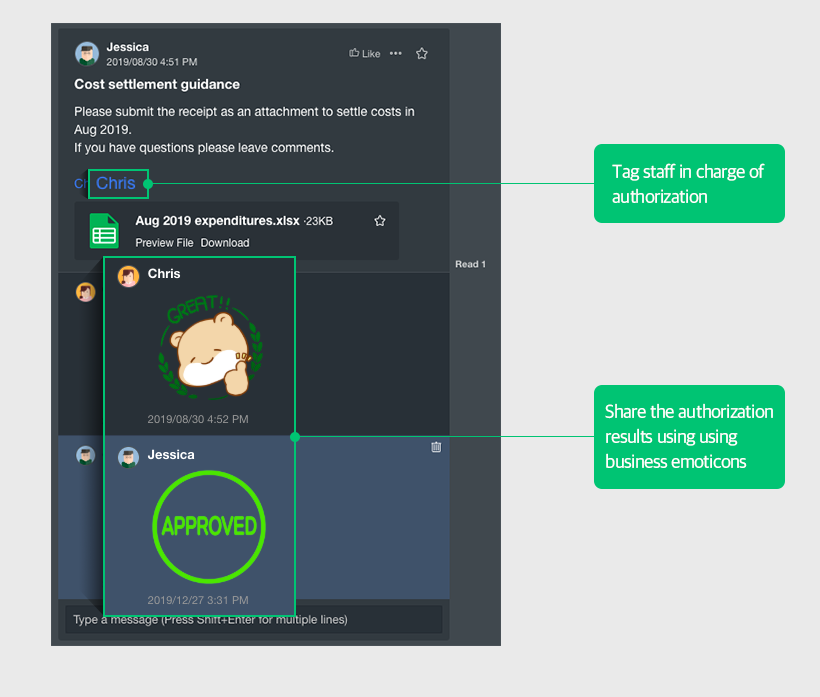Select the GREAT bear sticker

click(x=211, y=347)
